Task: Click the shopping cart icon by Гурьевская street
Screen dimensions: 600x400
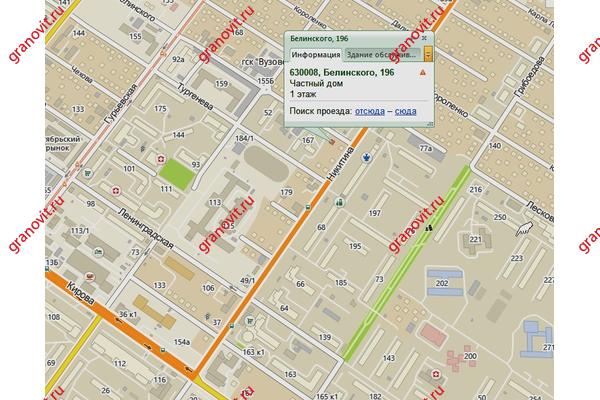Action: 88,173
